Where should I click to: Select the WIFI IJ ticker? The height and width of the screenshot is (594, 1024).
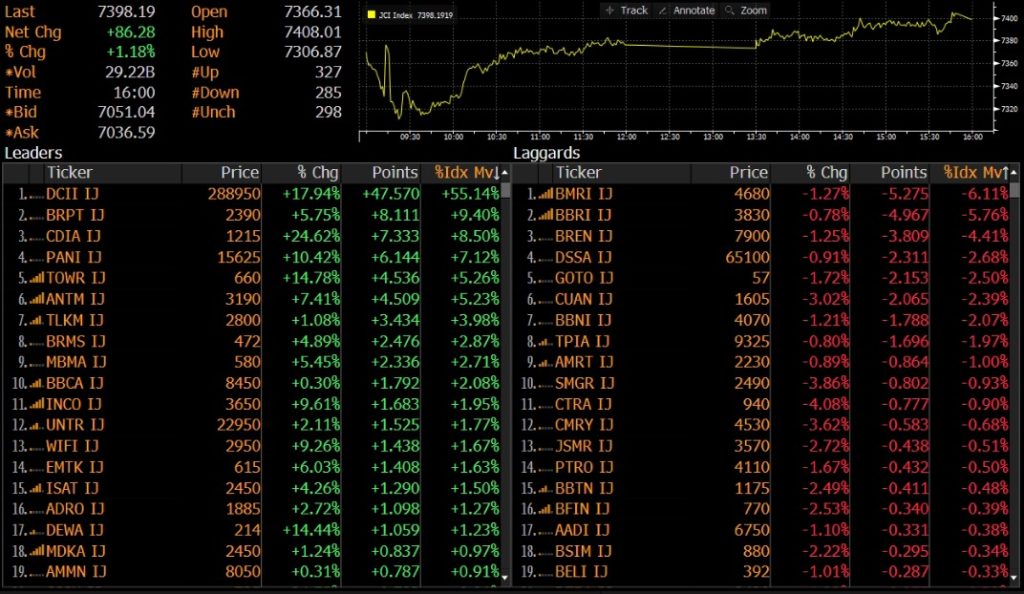click(x=72, y=446)
